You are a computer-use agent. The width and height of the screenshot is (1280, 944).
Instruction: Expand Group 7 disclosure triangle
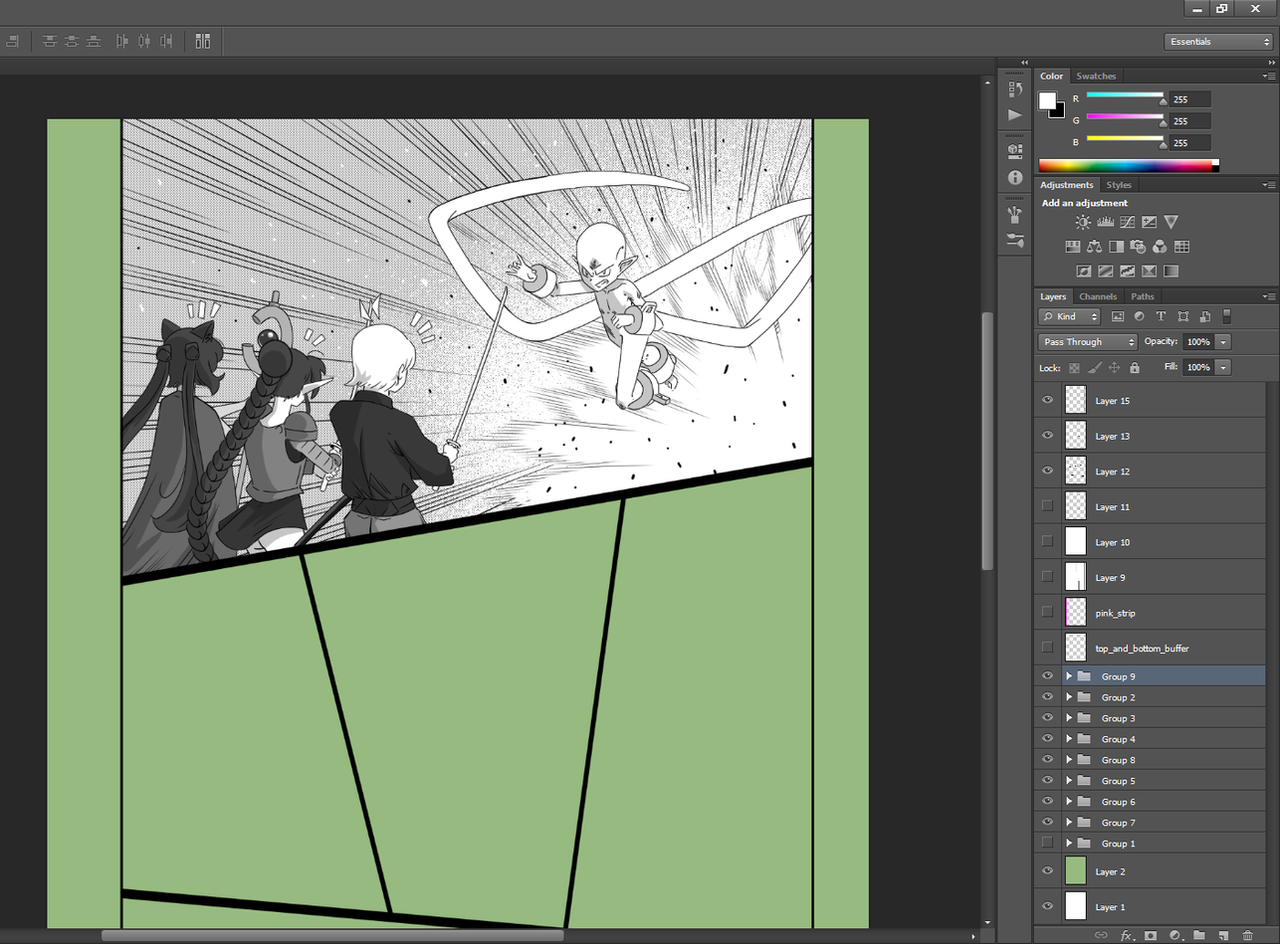click(x=1069, y=822)
